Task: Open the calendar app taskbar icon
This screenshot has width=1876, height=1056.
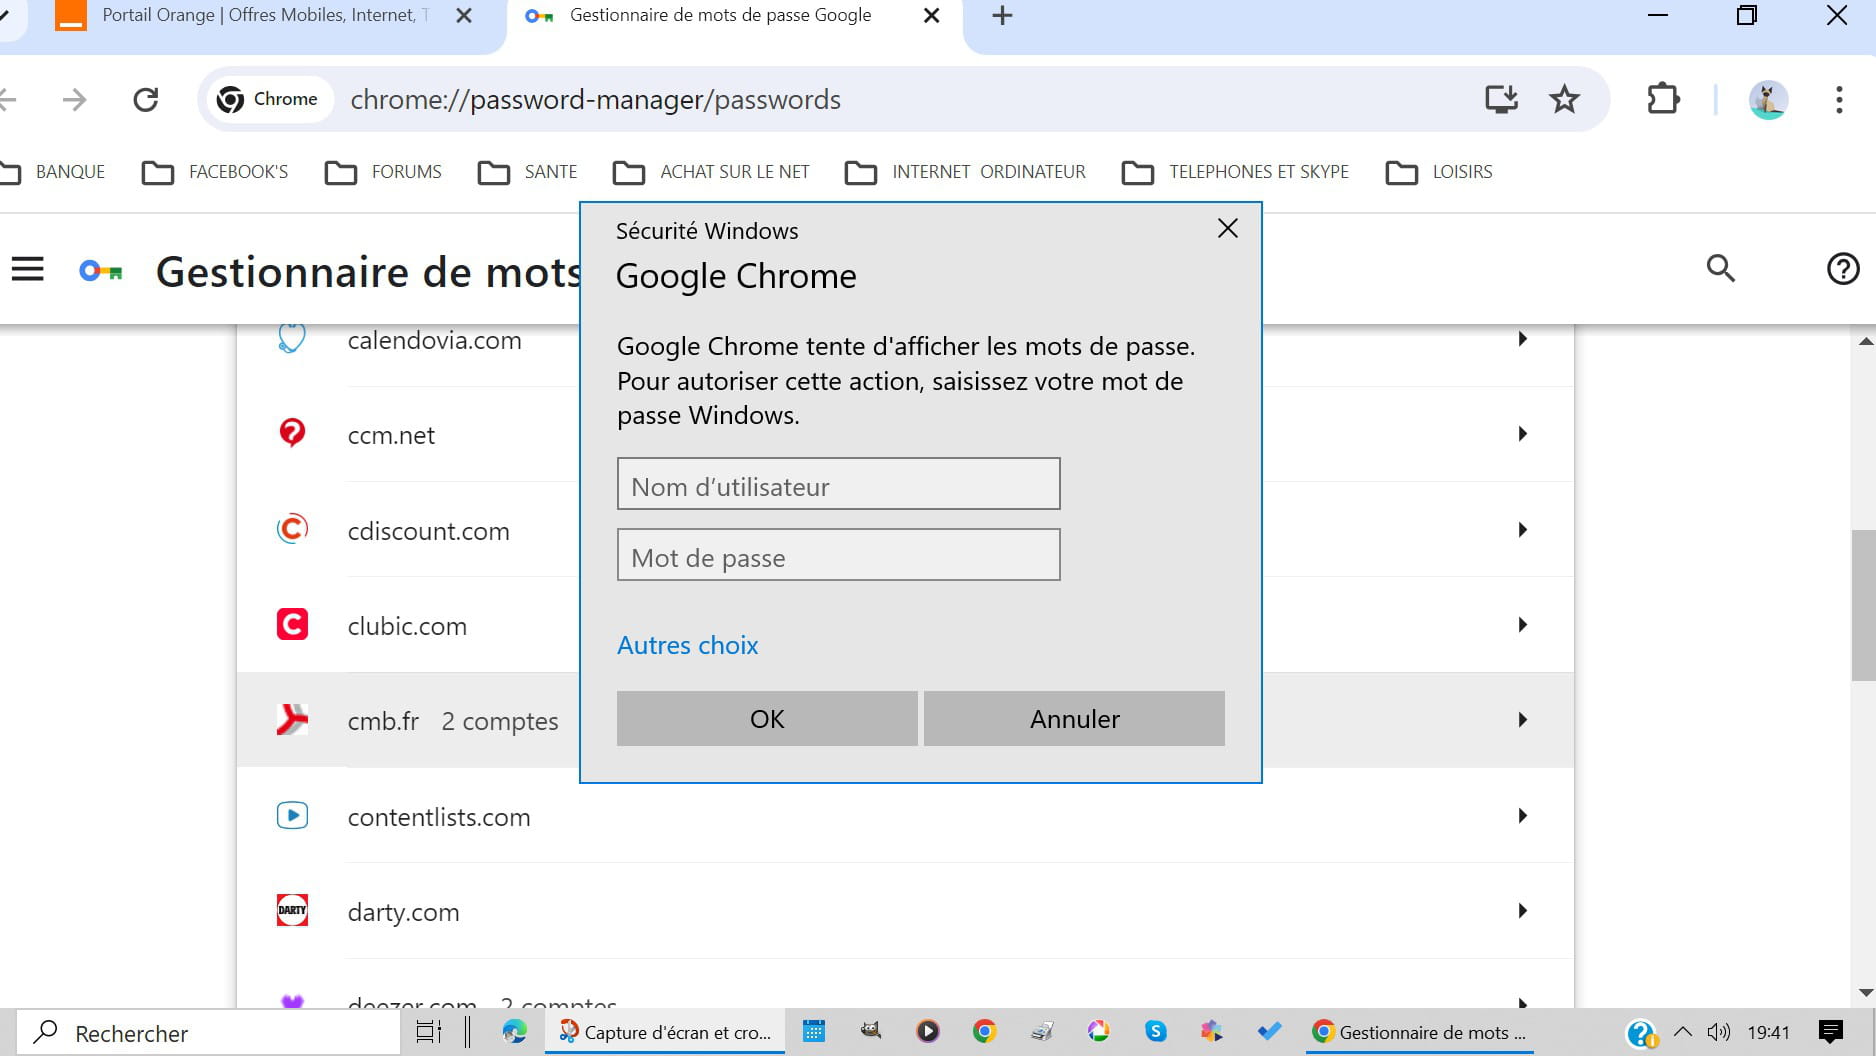Action: 814,1032
